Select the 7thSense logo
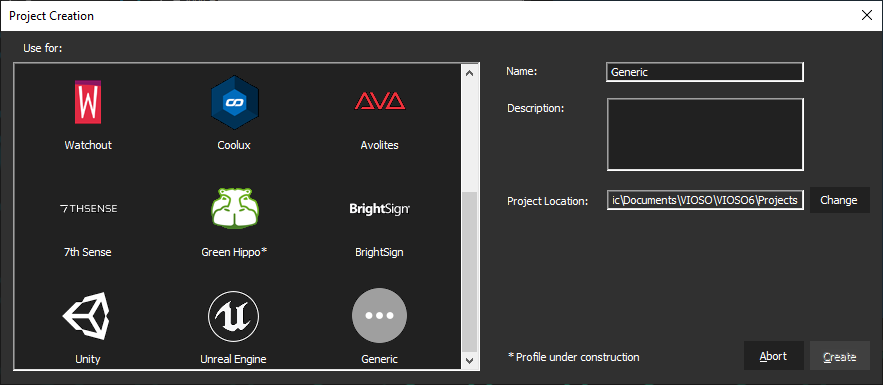Screen dimensions: 883x385 [x=88, y=209]
